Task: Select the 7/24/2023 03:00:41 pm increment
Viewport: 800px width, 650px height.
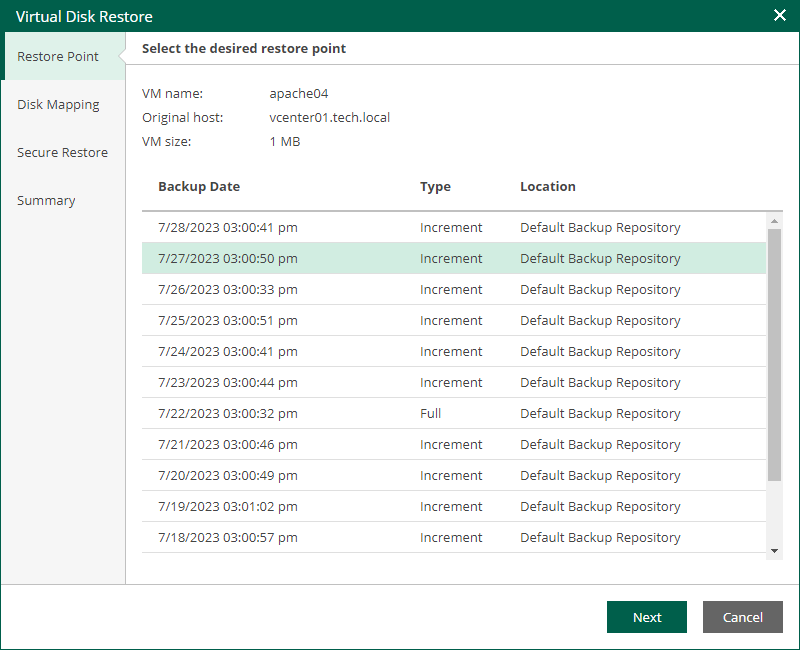Action: [228, 352]
